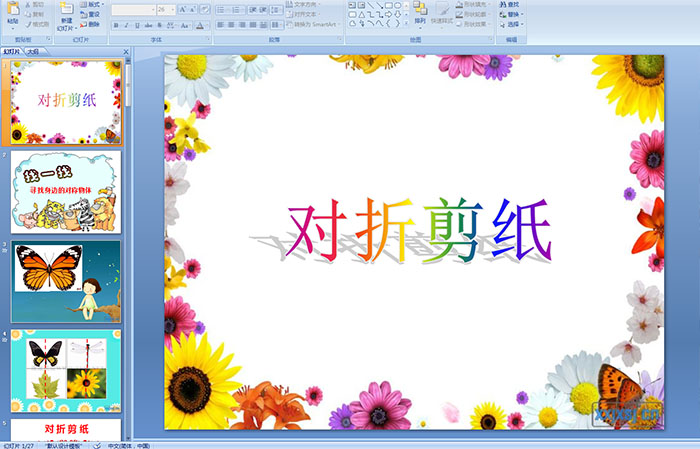700x449 pixels.
Task: Click the 中文(简体, 中国) language indicator
Action: (129, 446)
